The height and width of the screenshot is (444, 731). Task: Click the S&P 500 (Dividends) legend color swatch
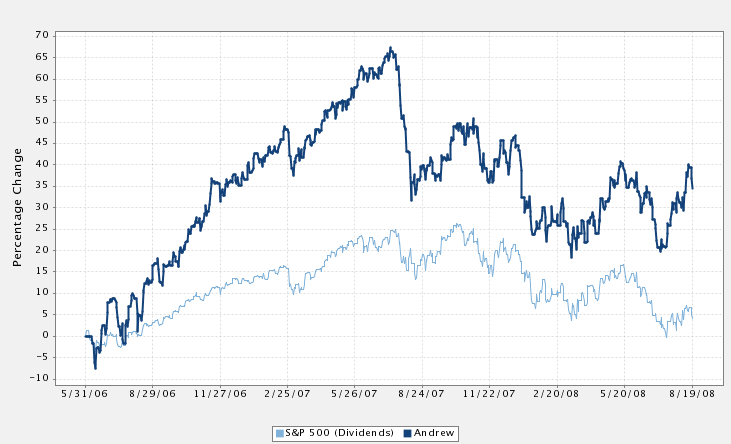[280, 434]
